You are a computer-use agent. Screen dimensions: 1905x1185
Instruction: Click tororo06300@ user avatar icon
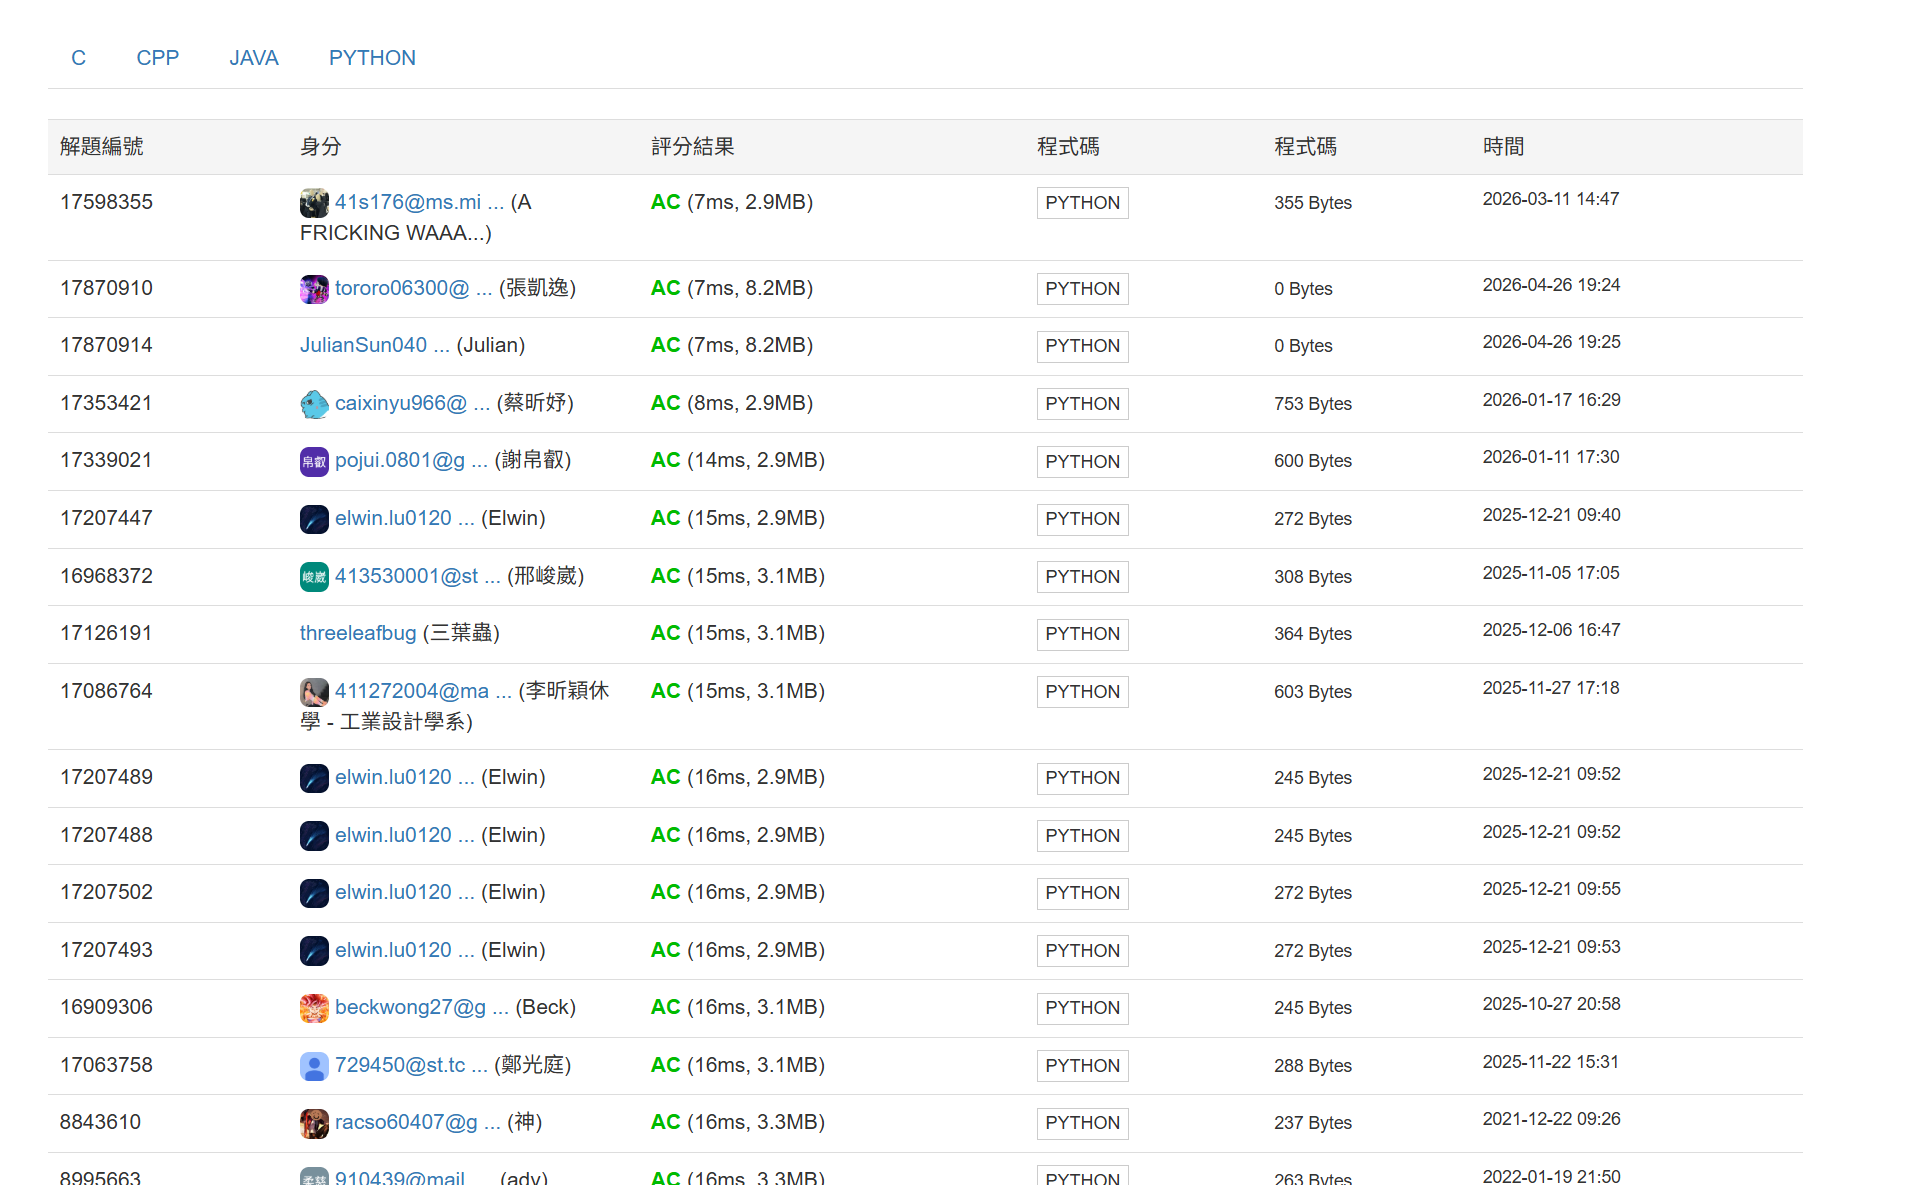(x=314, y=289)
